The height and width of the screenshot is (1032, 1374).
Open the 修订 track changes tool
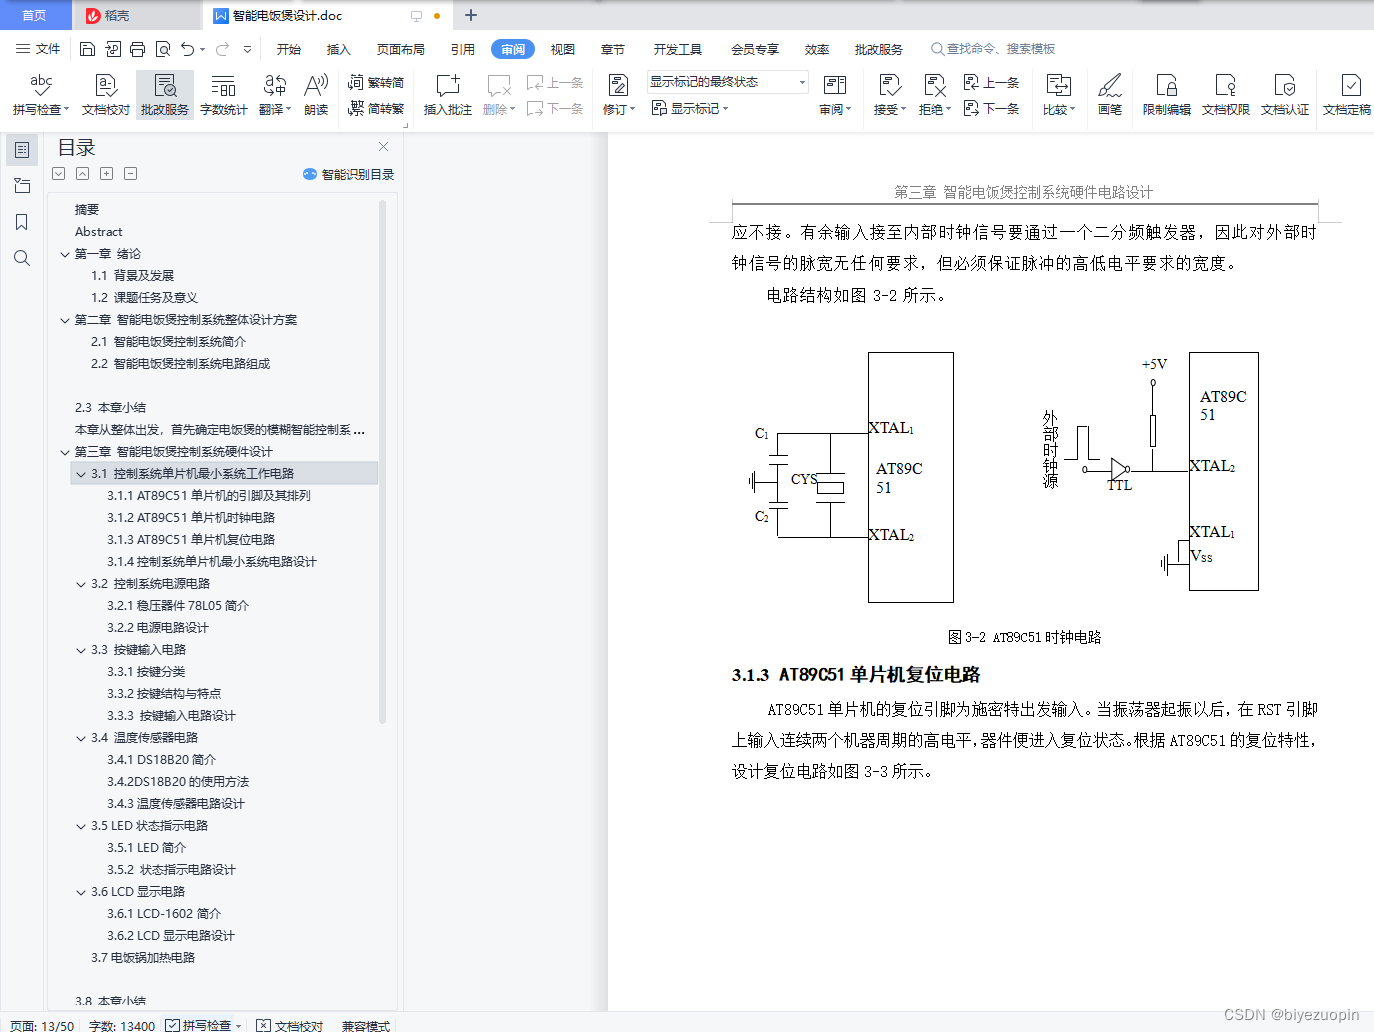tap(618, 95)
